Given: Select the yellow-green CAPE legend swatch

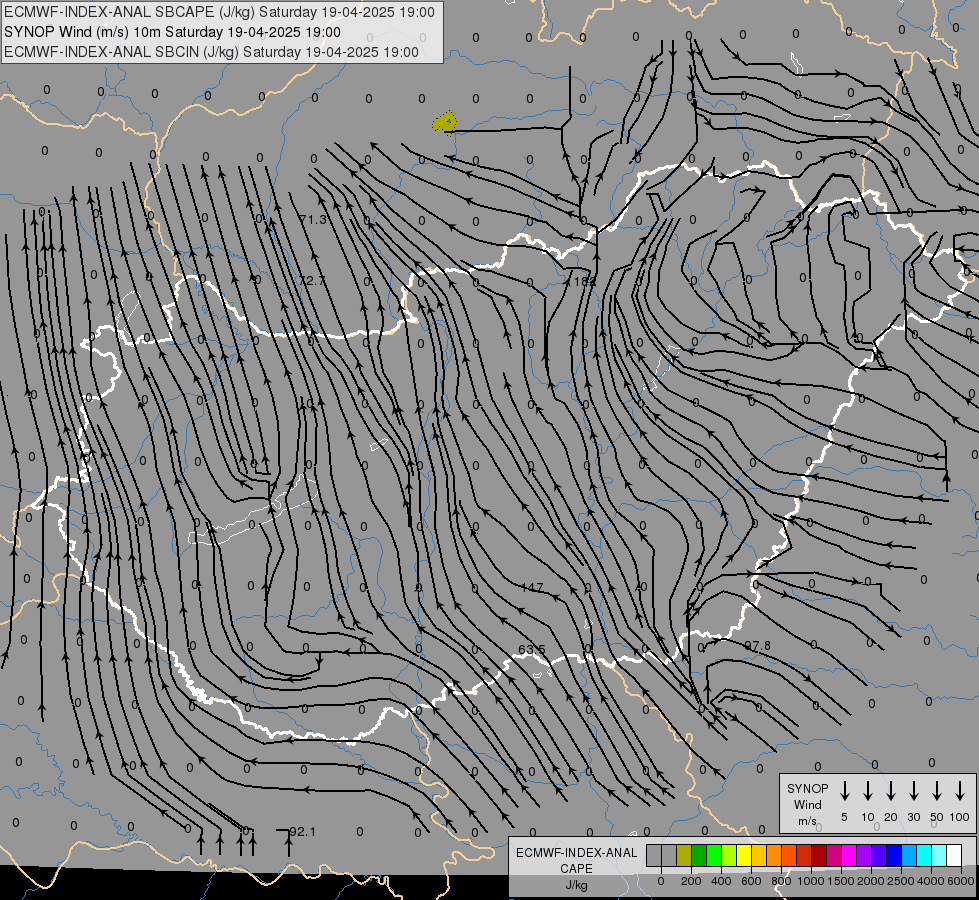Looking at the screenshot, I should tap(729, 855).
